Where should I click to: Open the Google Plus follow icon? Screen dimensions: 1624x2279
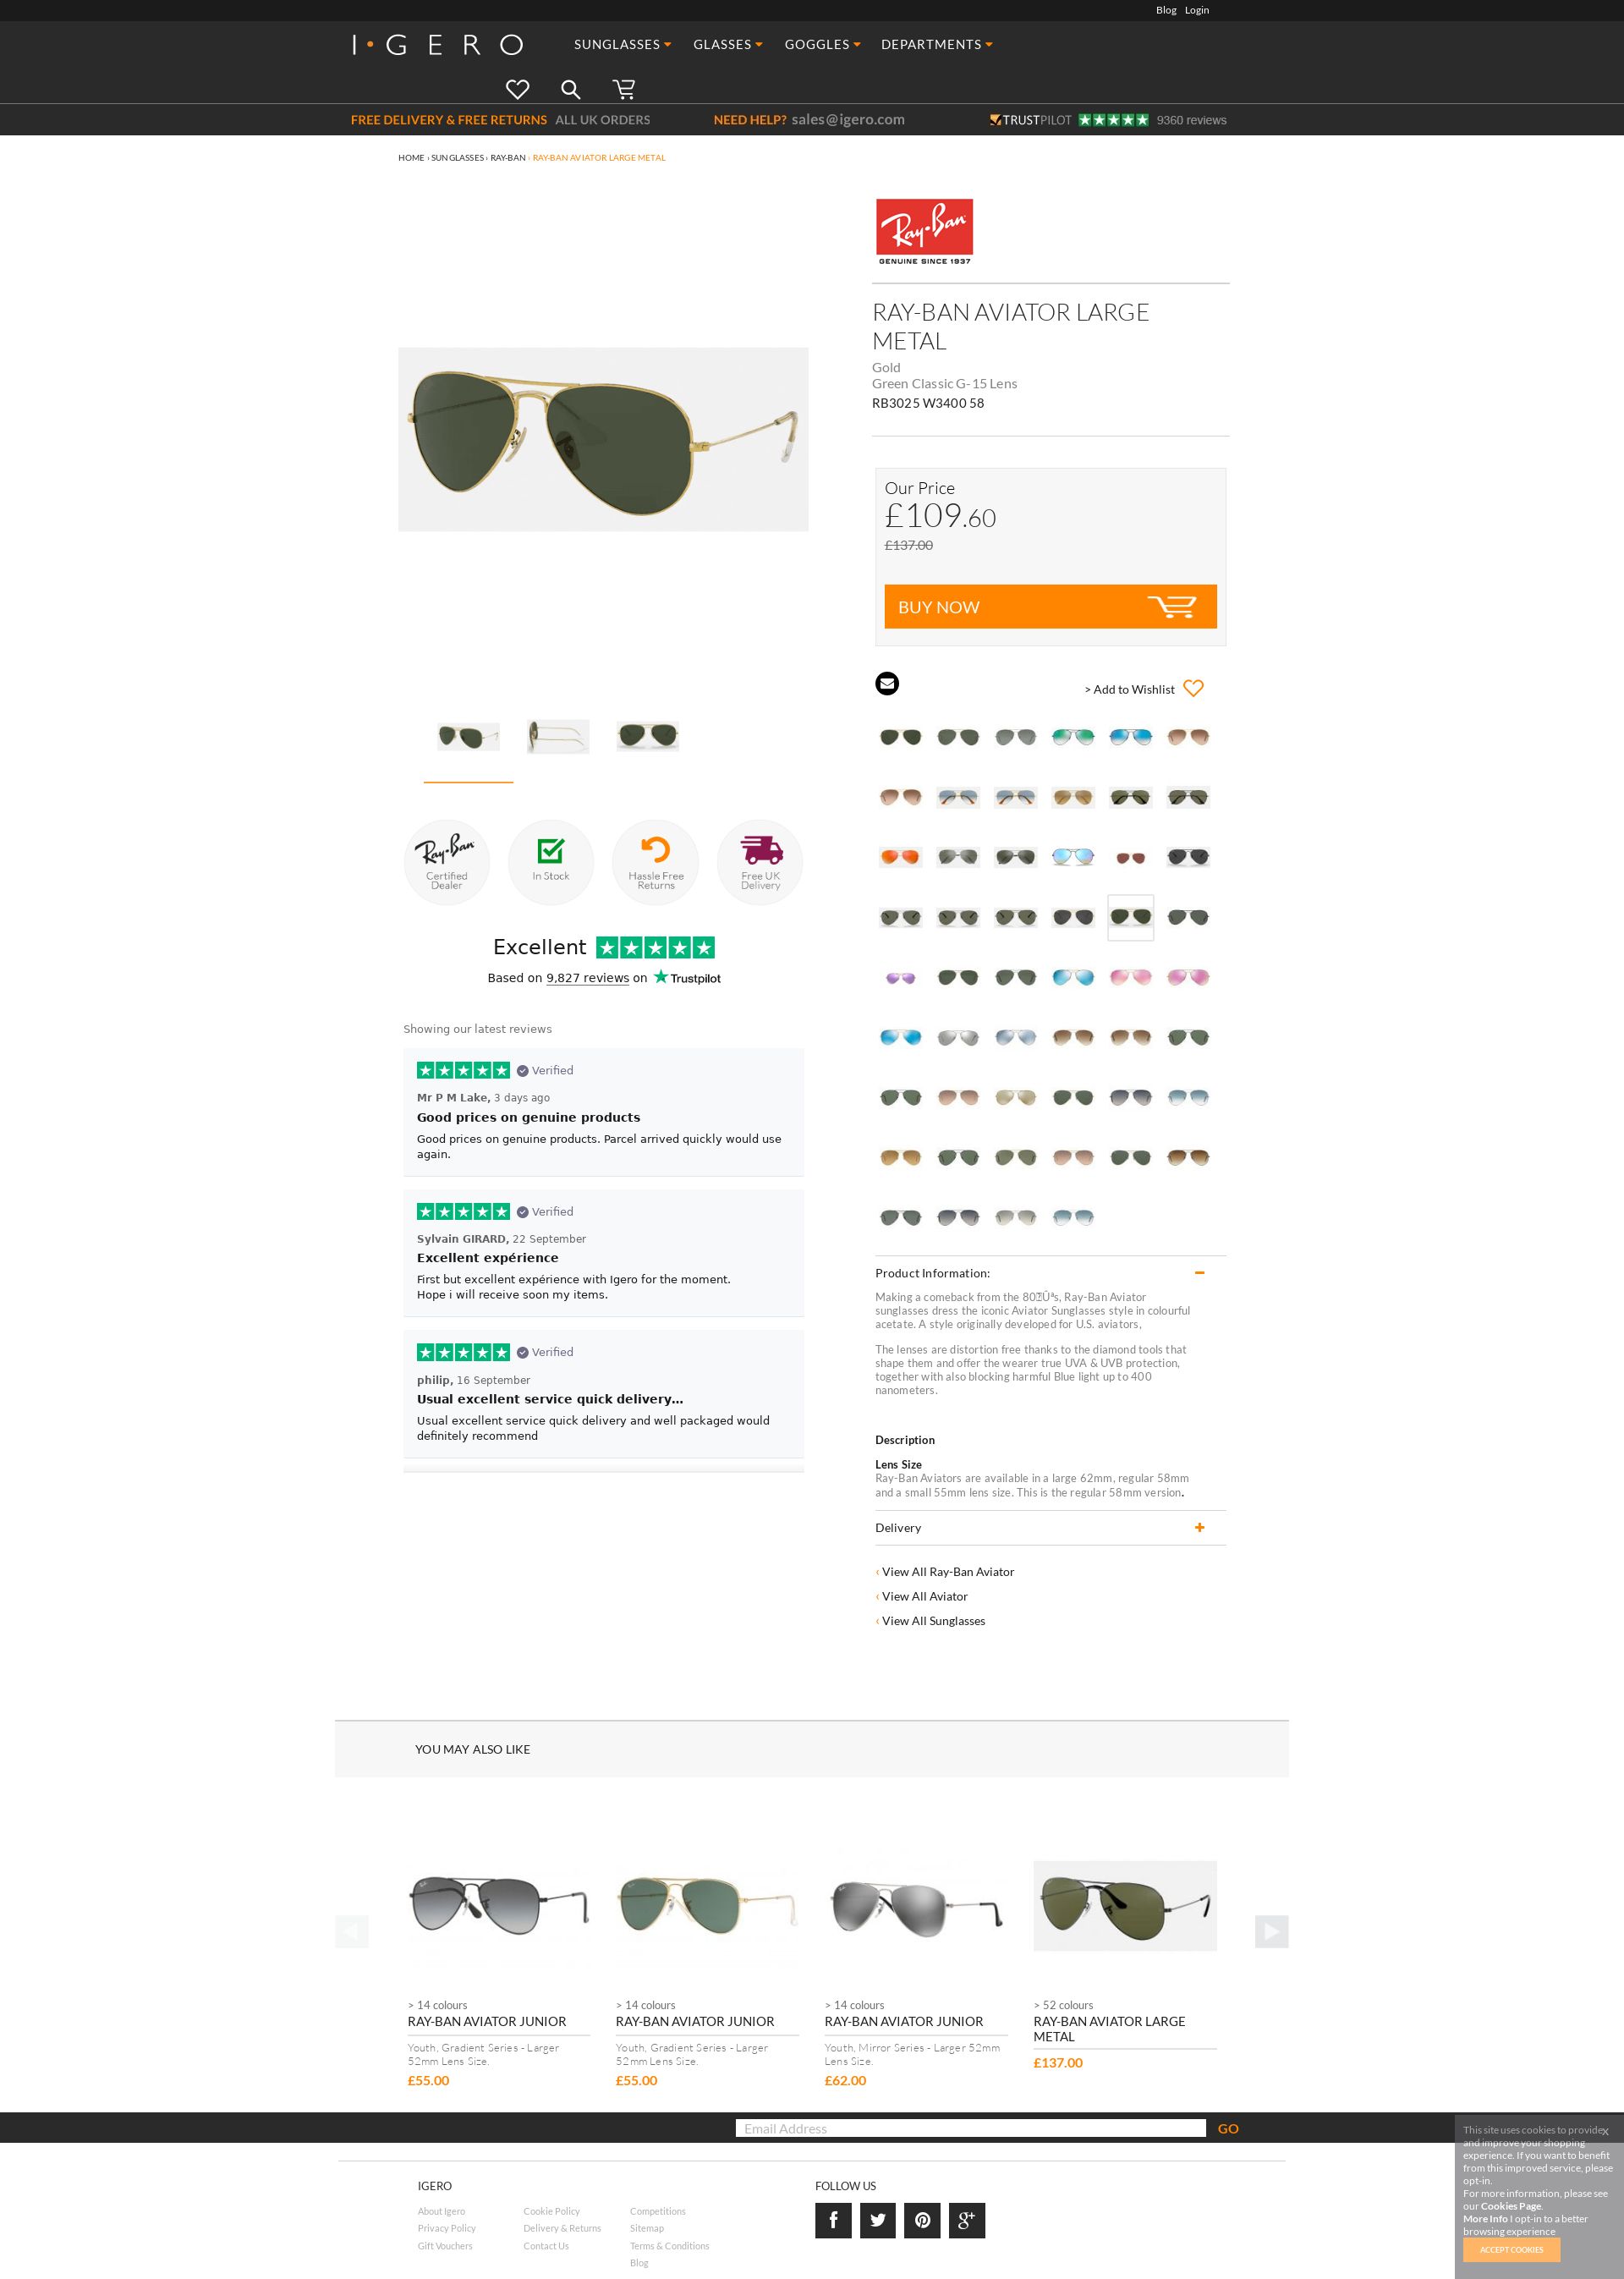click(967, 2220)
